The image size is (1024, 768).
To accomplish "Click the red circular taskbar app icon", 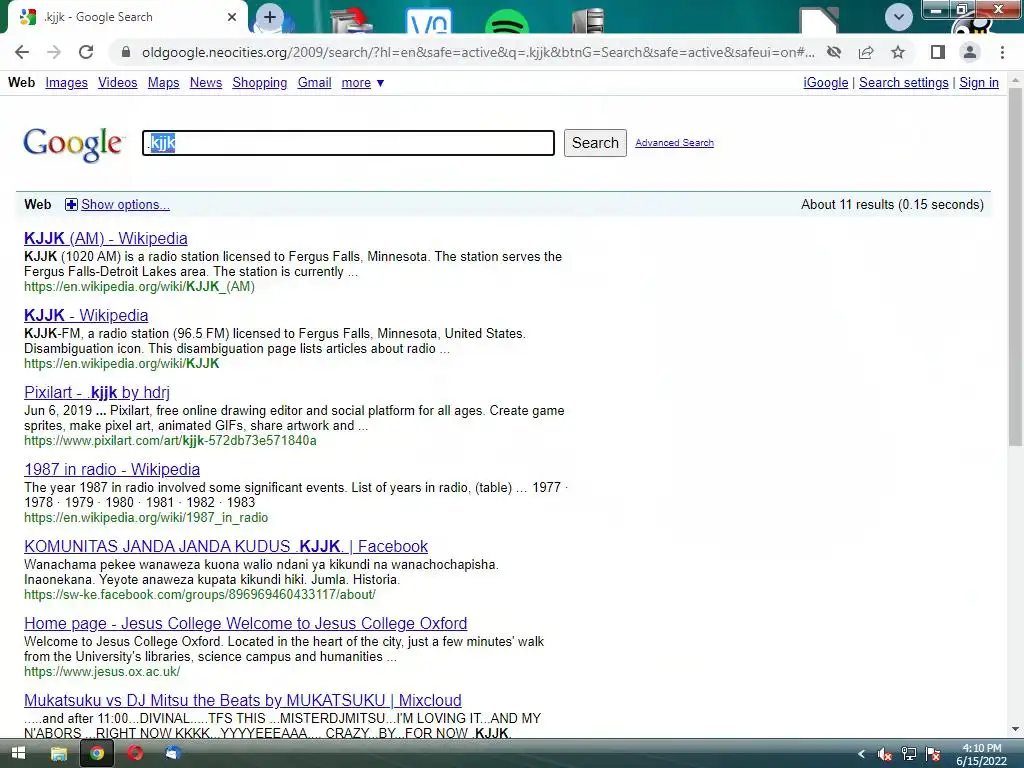I will point(135,754).
